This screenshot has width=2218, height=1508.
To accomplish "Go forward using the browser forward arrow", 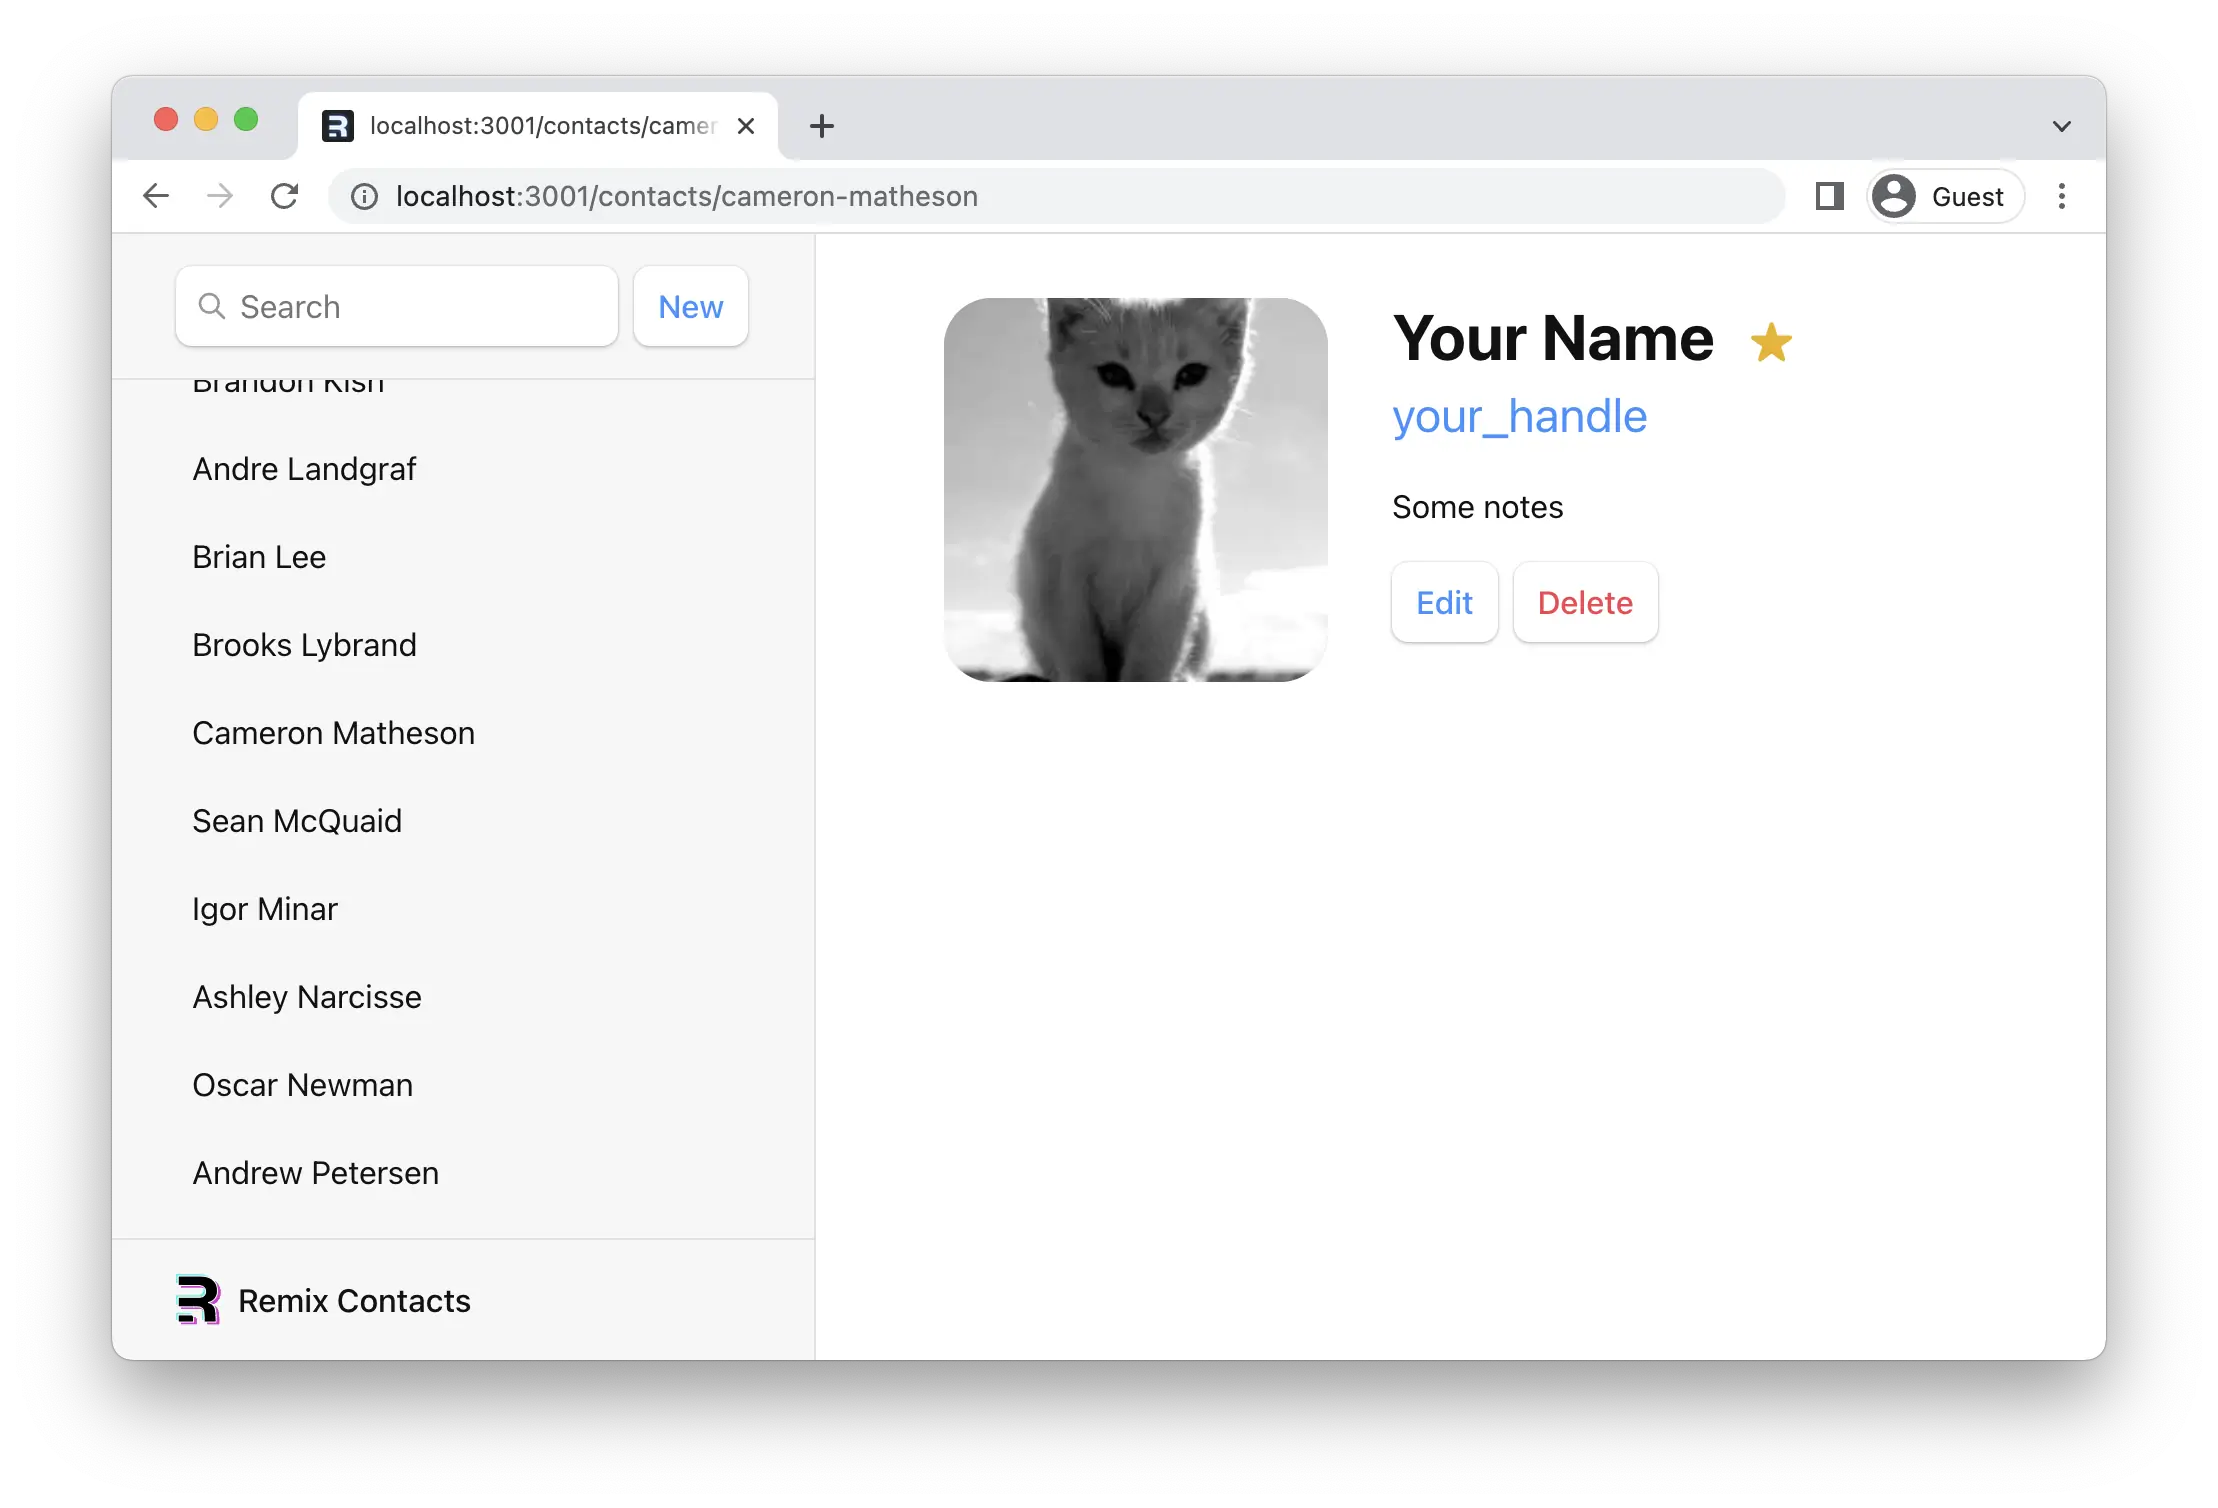I will [220, 196].
